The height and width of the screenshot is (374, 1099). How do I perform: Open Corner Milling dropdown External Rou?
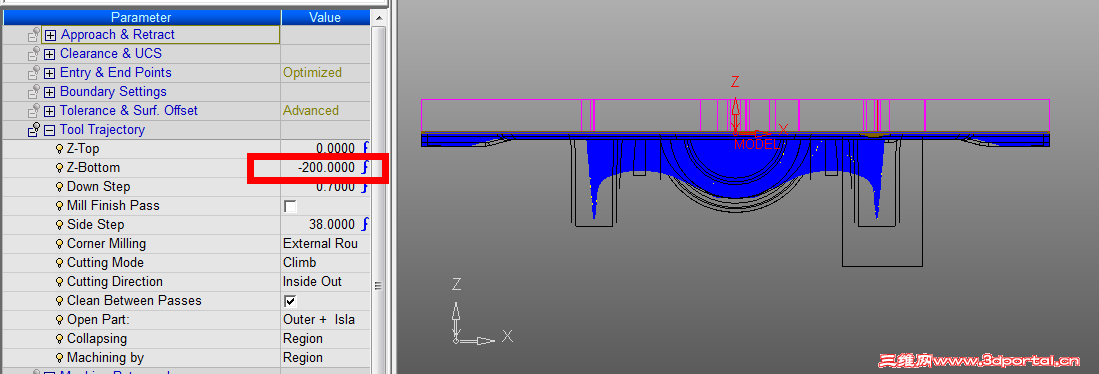(326, 244)
